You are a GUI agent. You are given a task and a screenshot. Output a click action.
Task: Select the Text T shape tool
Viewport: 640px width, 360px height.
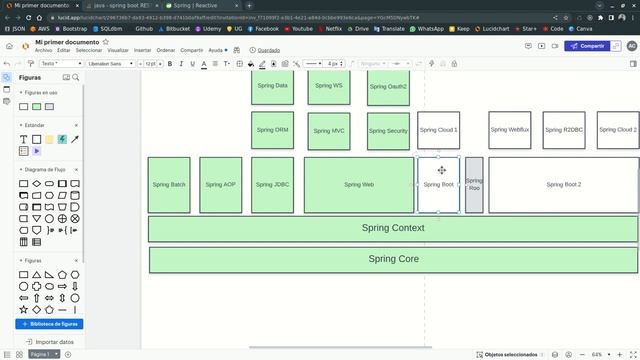click(x=23, y=139)
